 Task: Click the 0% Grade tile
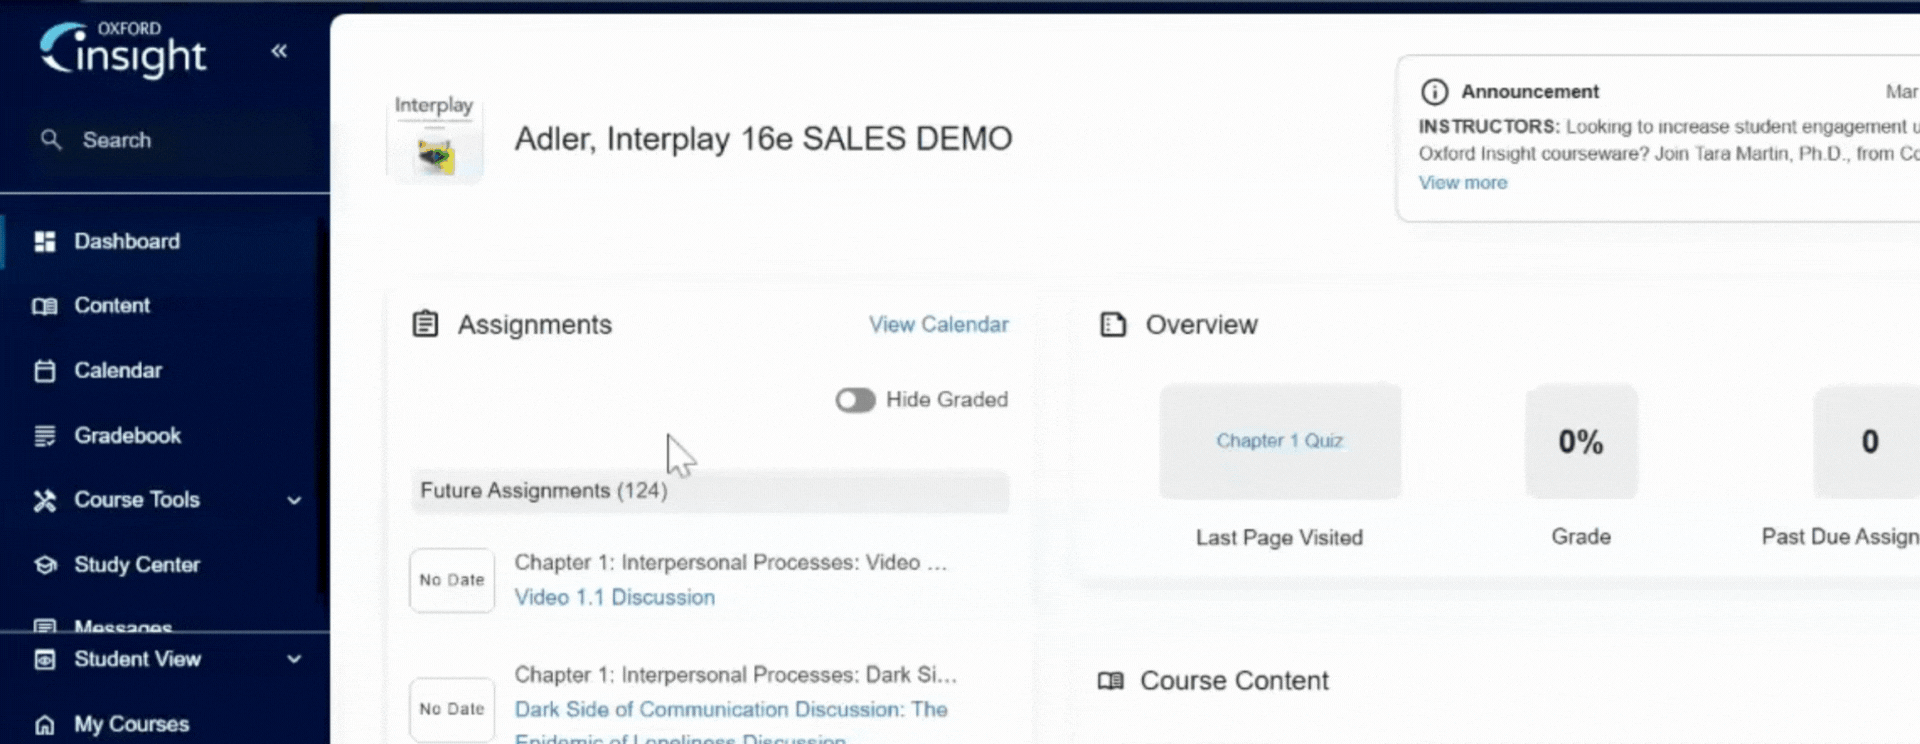(x=1581, y=441)
